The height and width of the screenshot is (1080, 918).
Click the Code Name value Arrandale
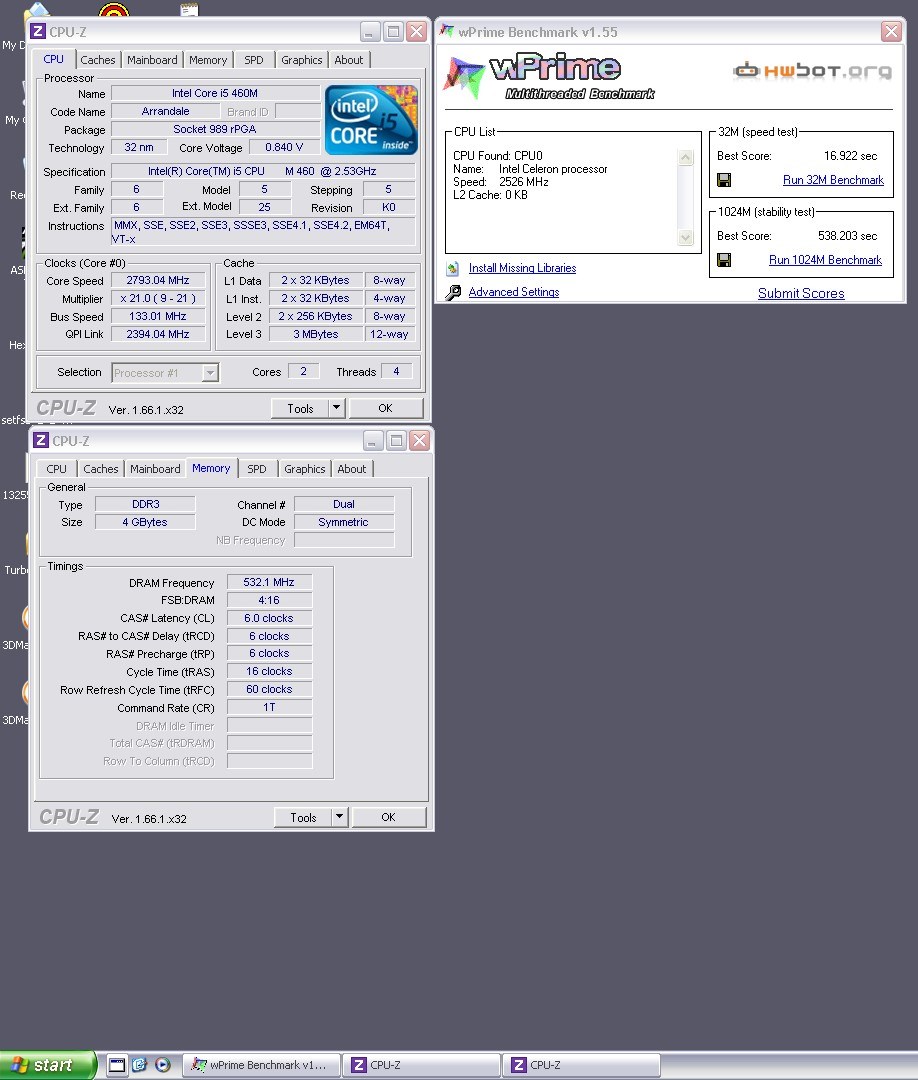tap(165, 111)
